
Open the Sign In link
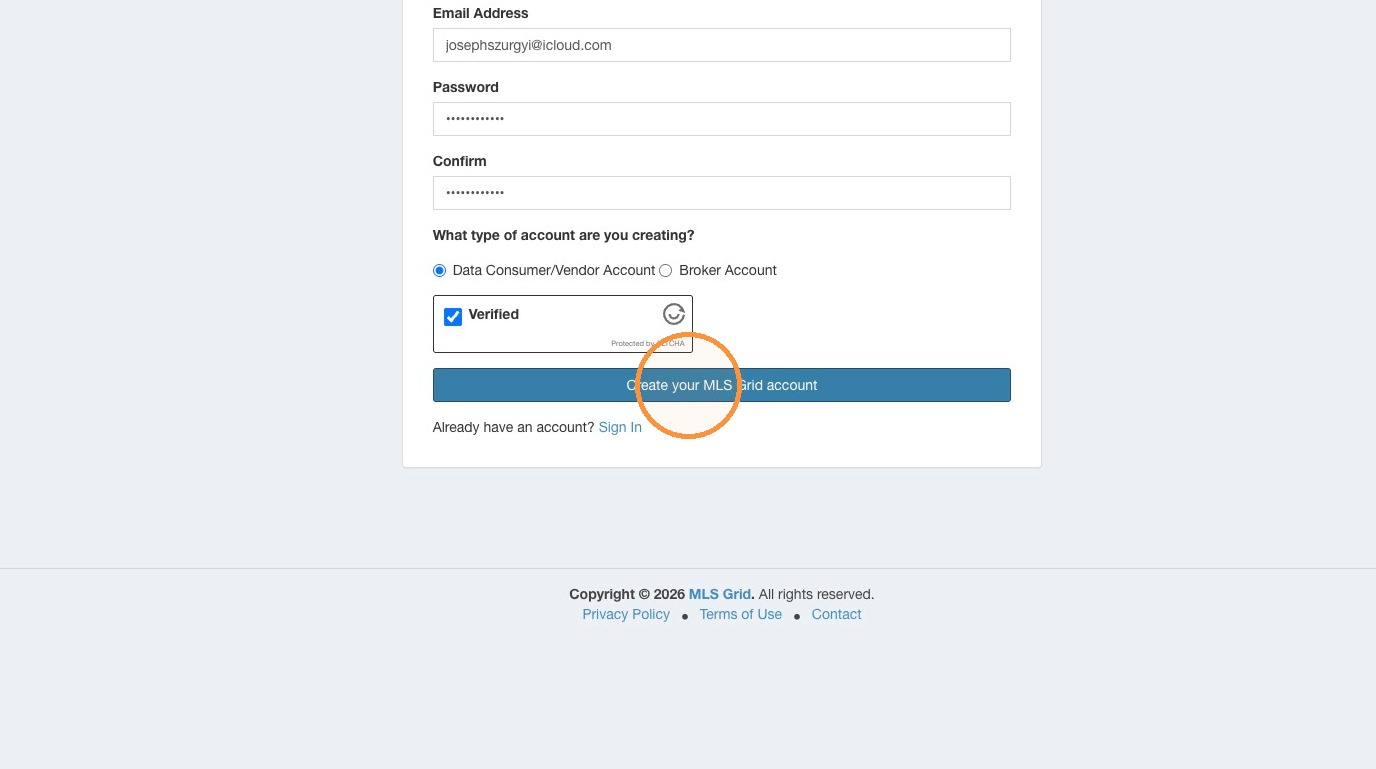(620, 427)
